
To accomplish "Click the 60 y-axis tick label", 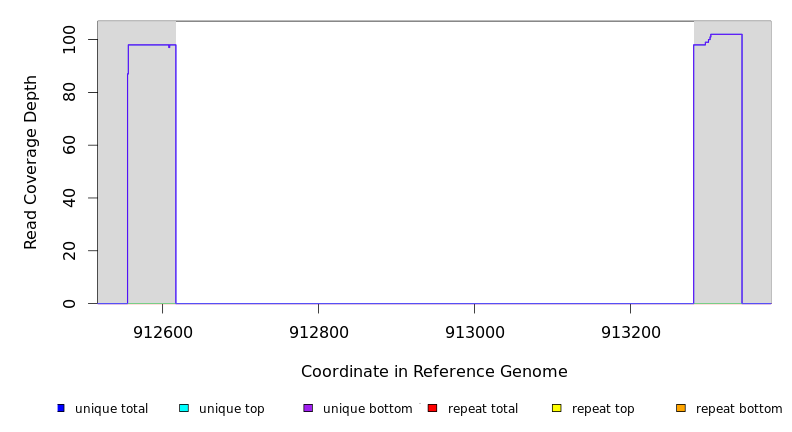I will click(x=69, y=145).
